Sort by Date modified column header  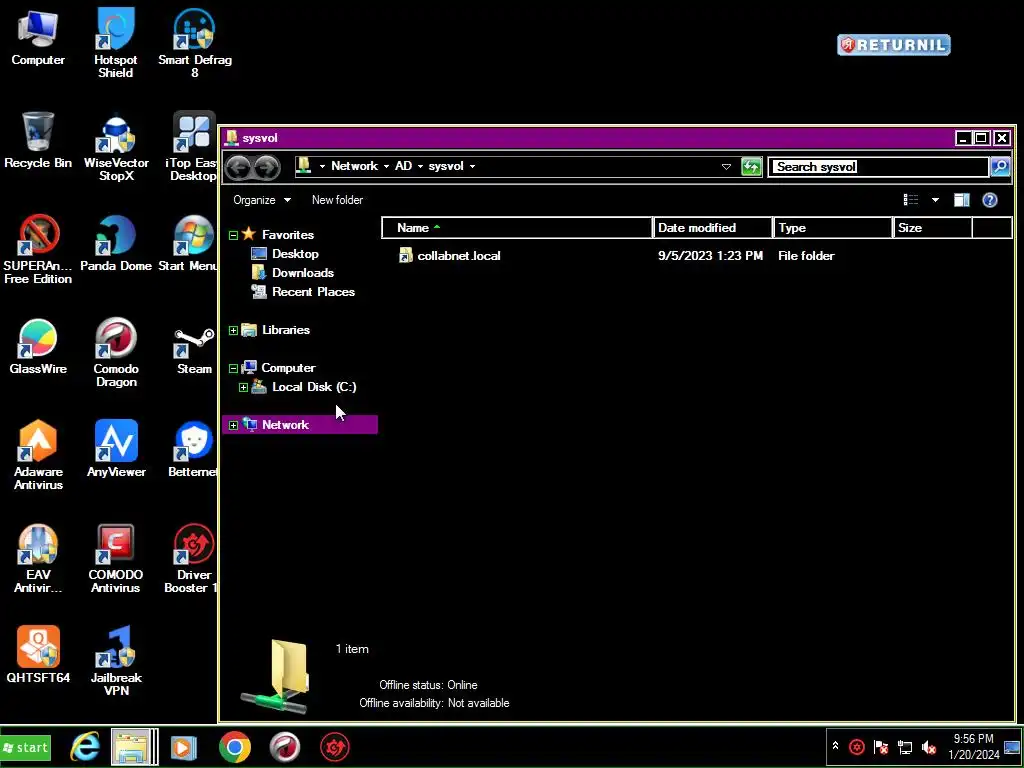712,227
